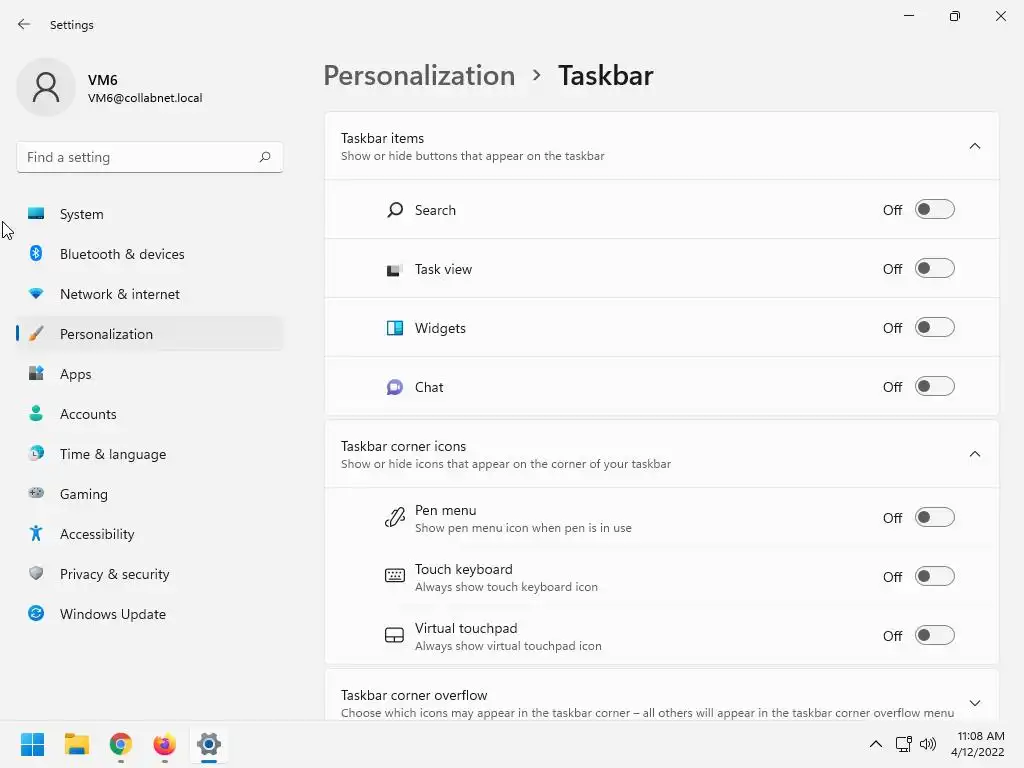Turn on the Search taskbar toggle

tap(935, 210)
